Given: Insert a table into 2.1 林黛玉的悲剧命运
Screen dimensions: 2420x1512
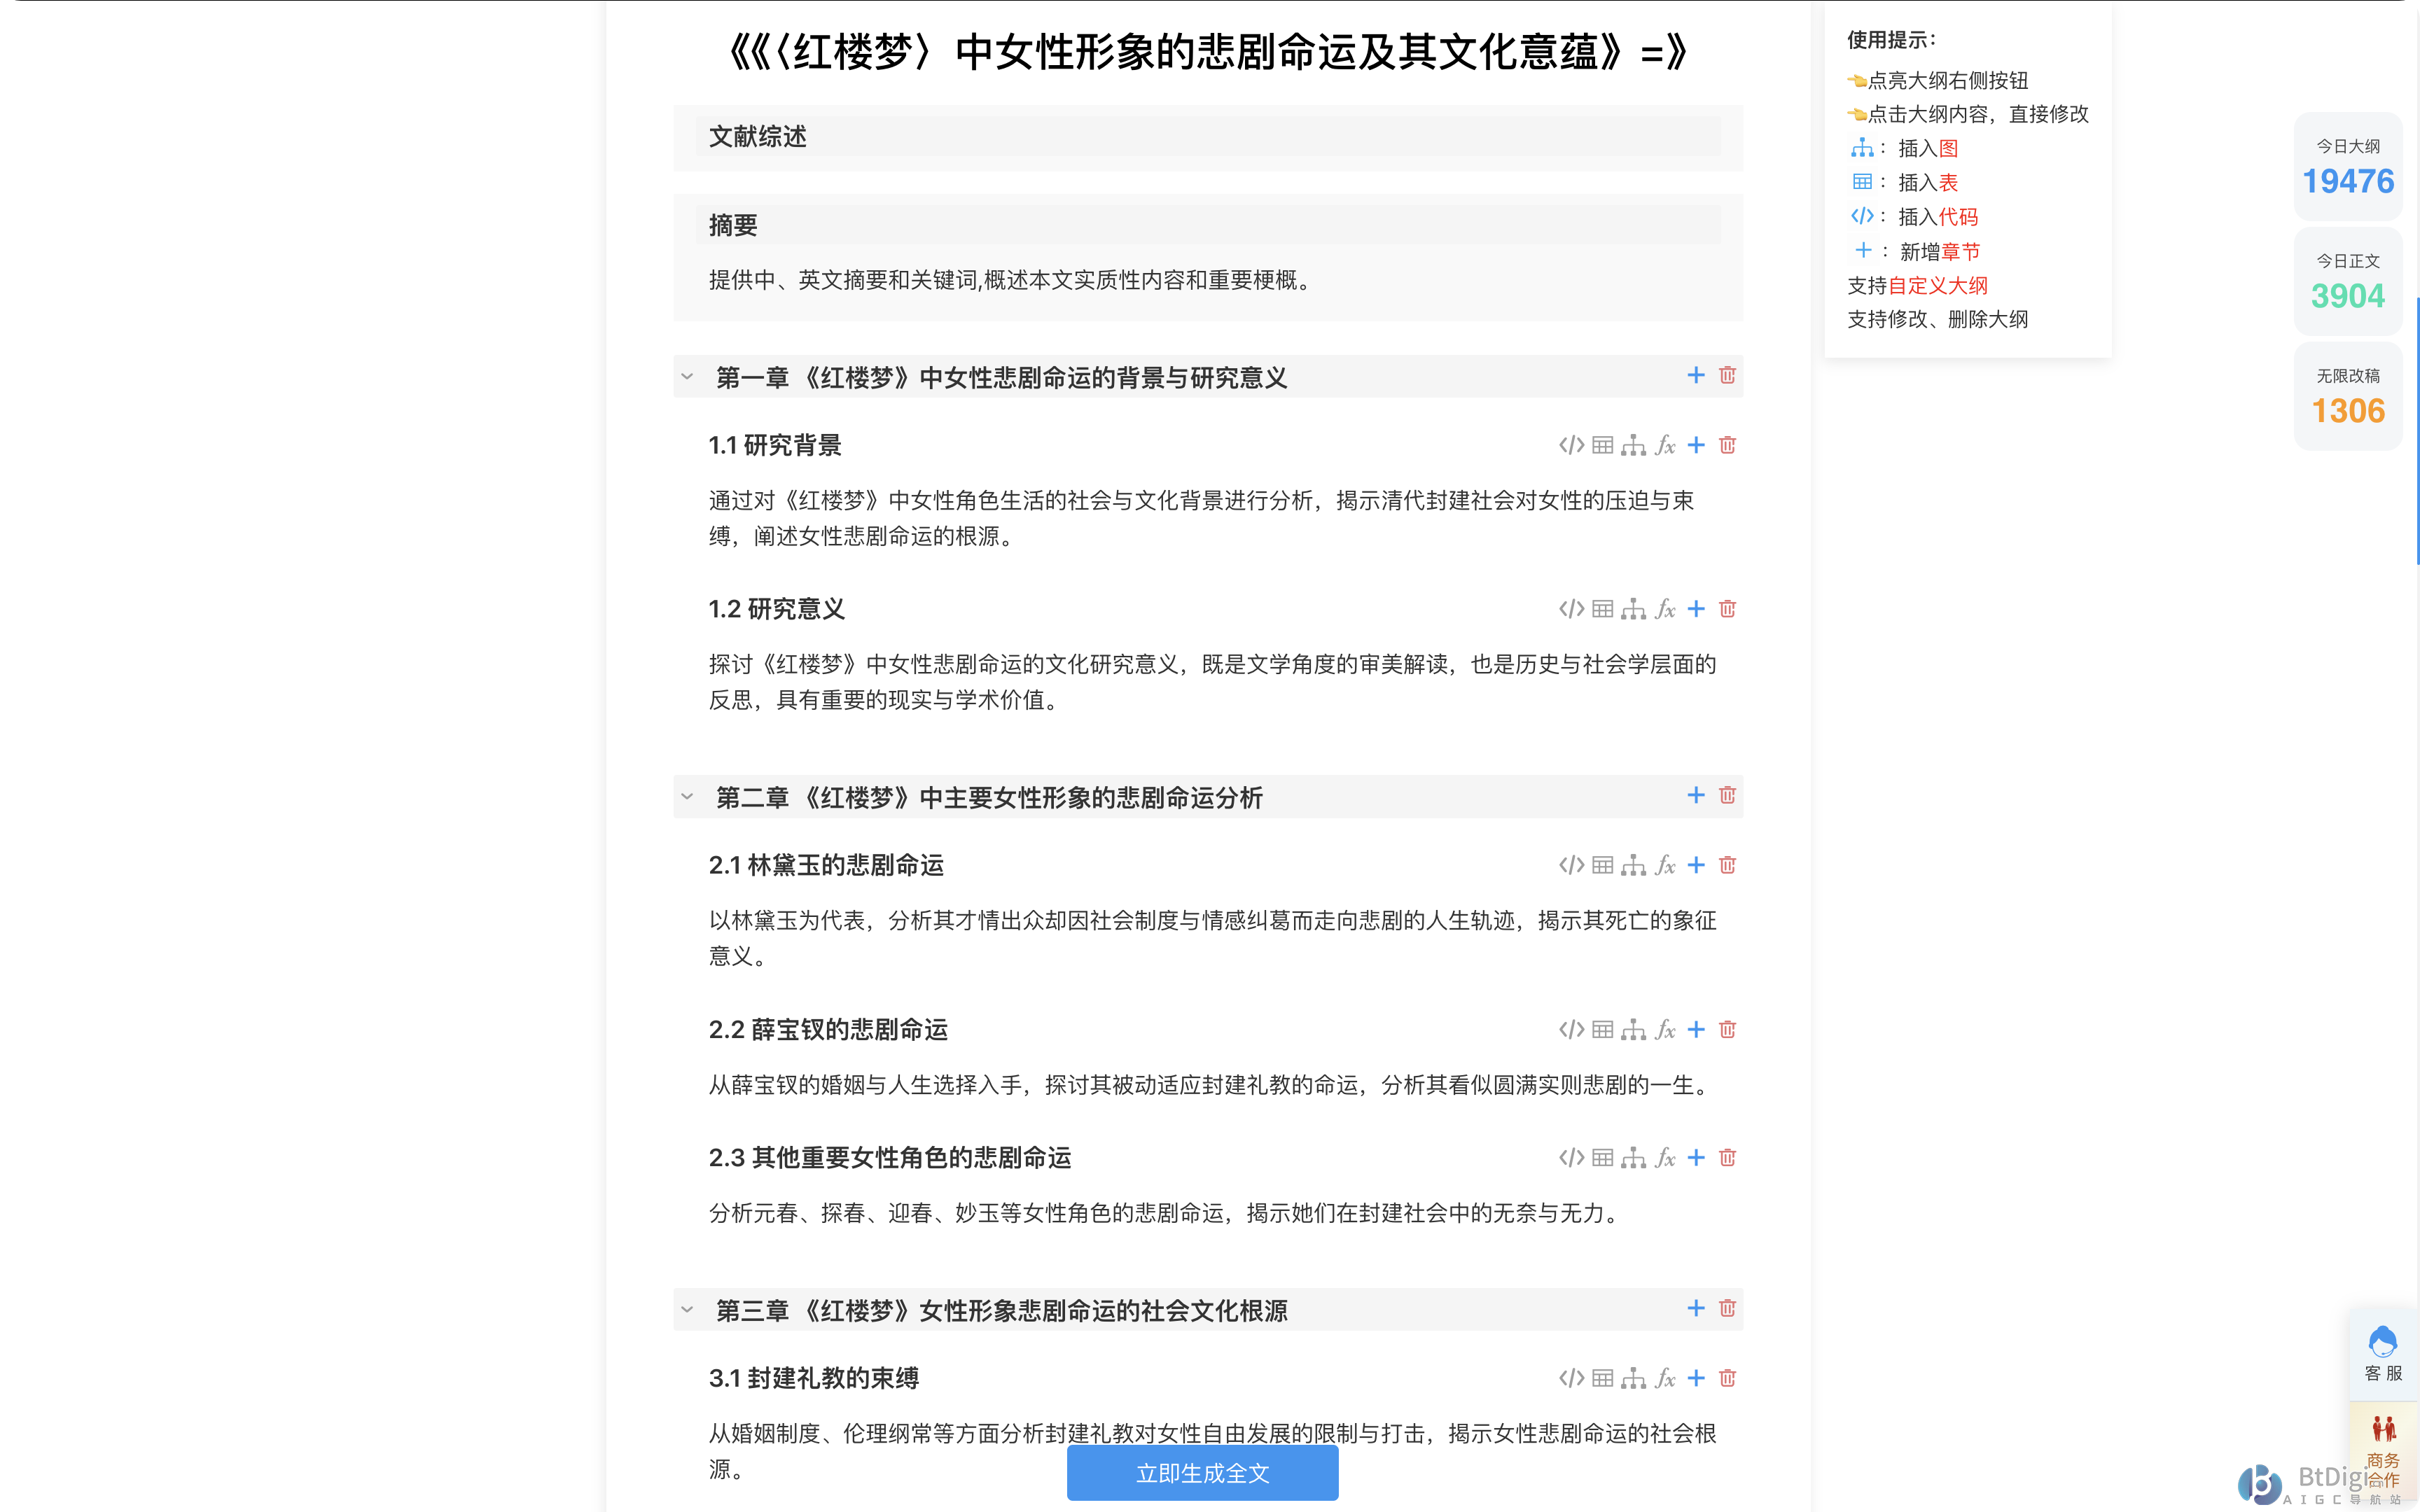Looking at the screenshot, I should [1603, 865].
